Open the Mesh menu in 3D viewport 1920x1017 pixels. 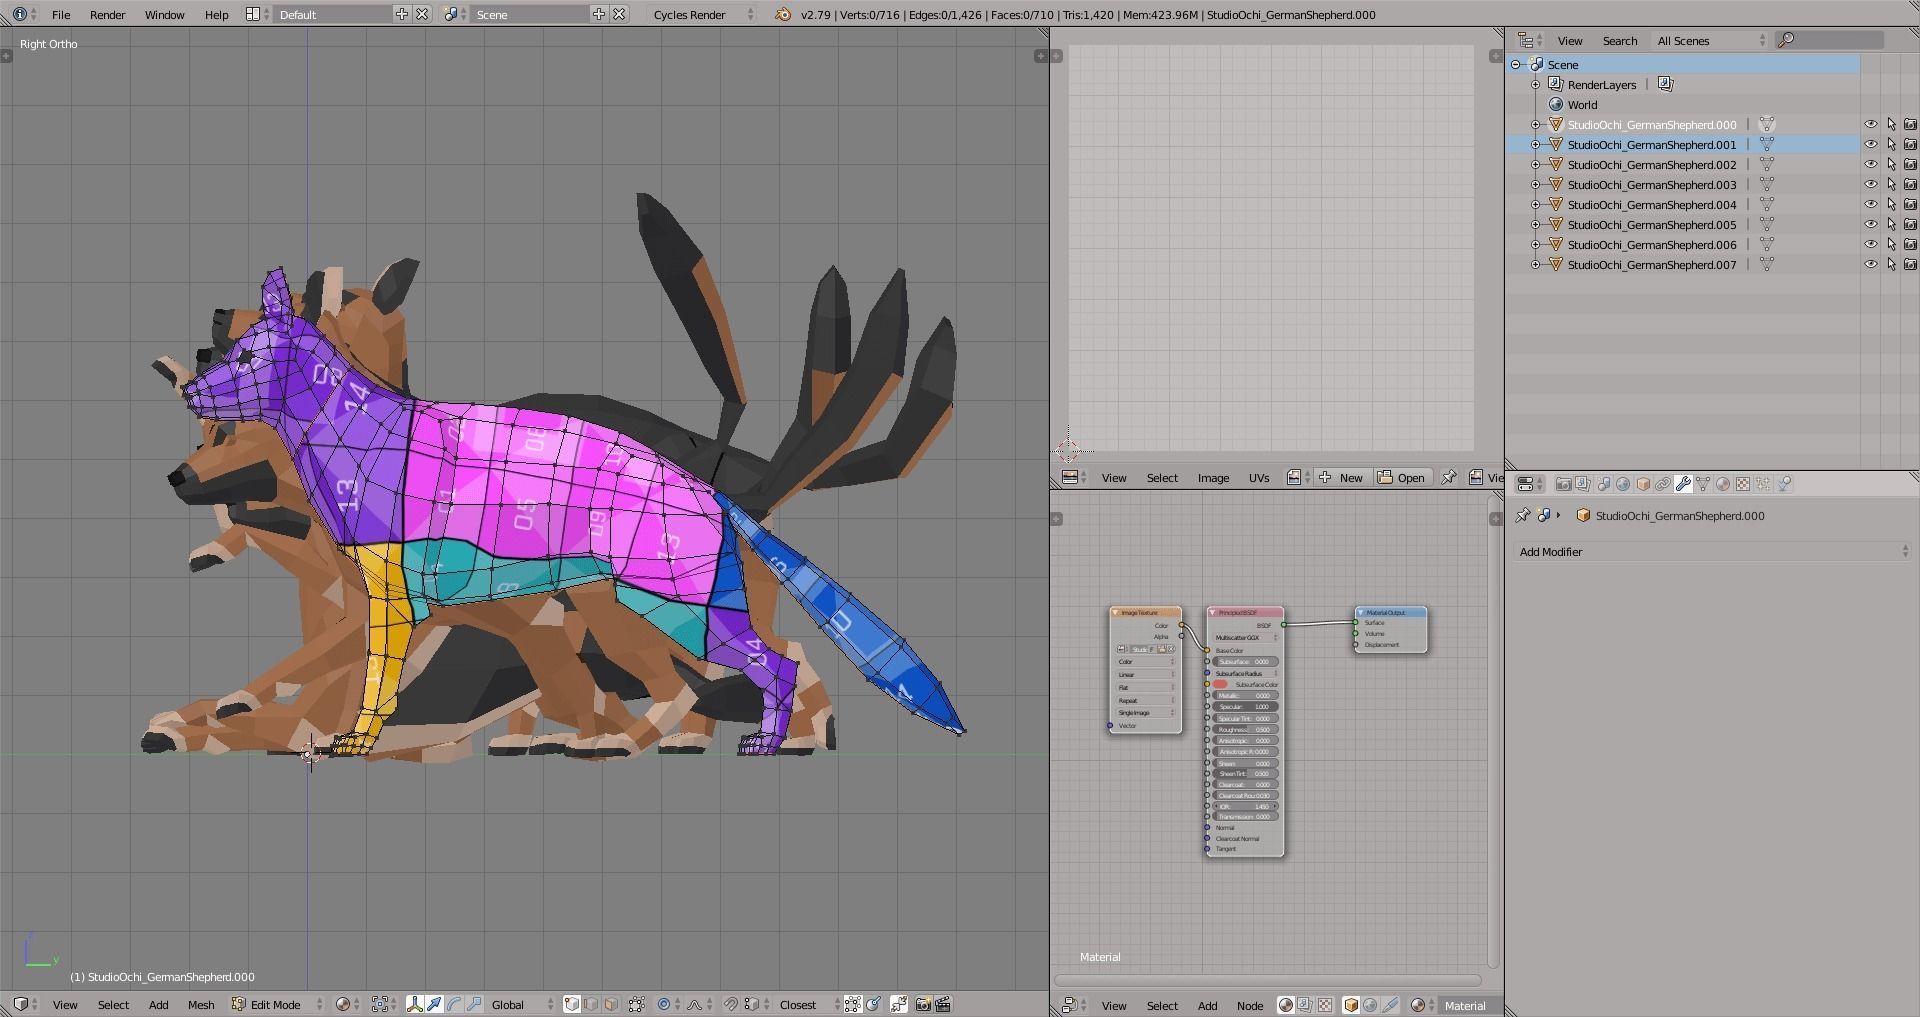pos(201,1005)
